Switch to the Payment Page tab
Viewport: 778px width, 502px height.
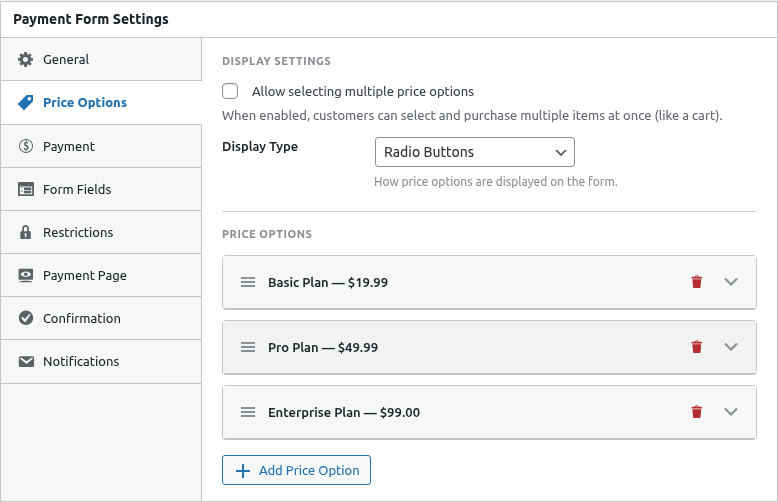coord(101,275)
